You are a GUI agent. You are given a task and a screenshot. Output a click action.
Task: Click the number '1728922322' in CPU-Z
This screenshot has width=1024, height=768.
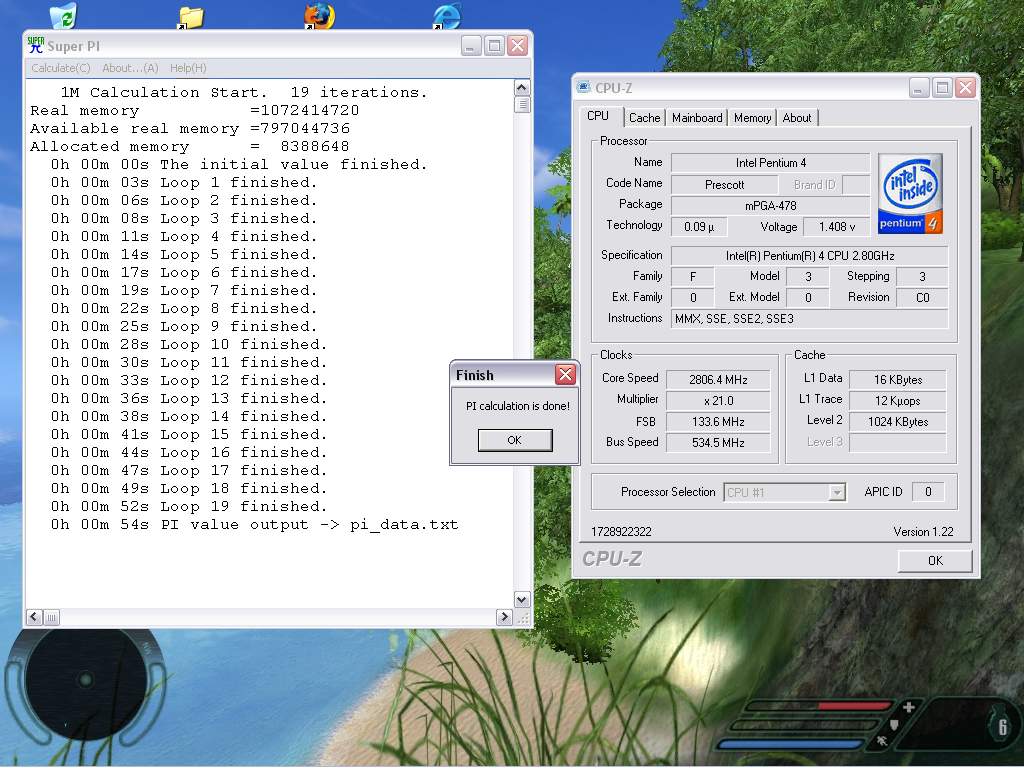(x=621, y=532)
